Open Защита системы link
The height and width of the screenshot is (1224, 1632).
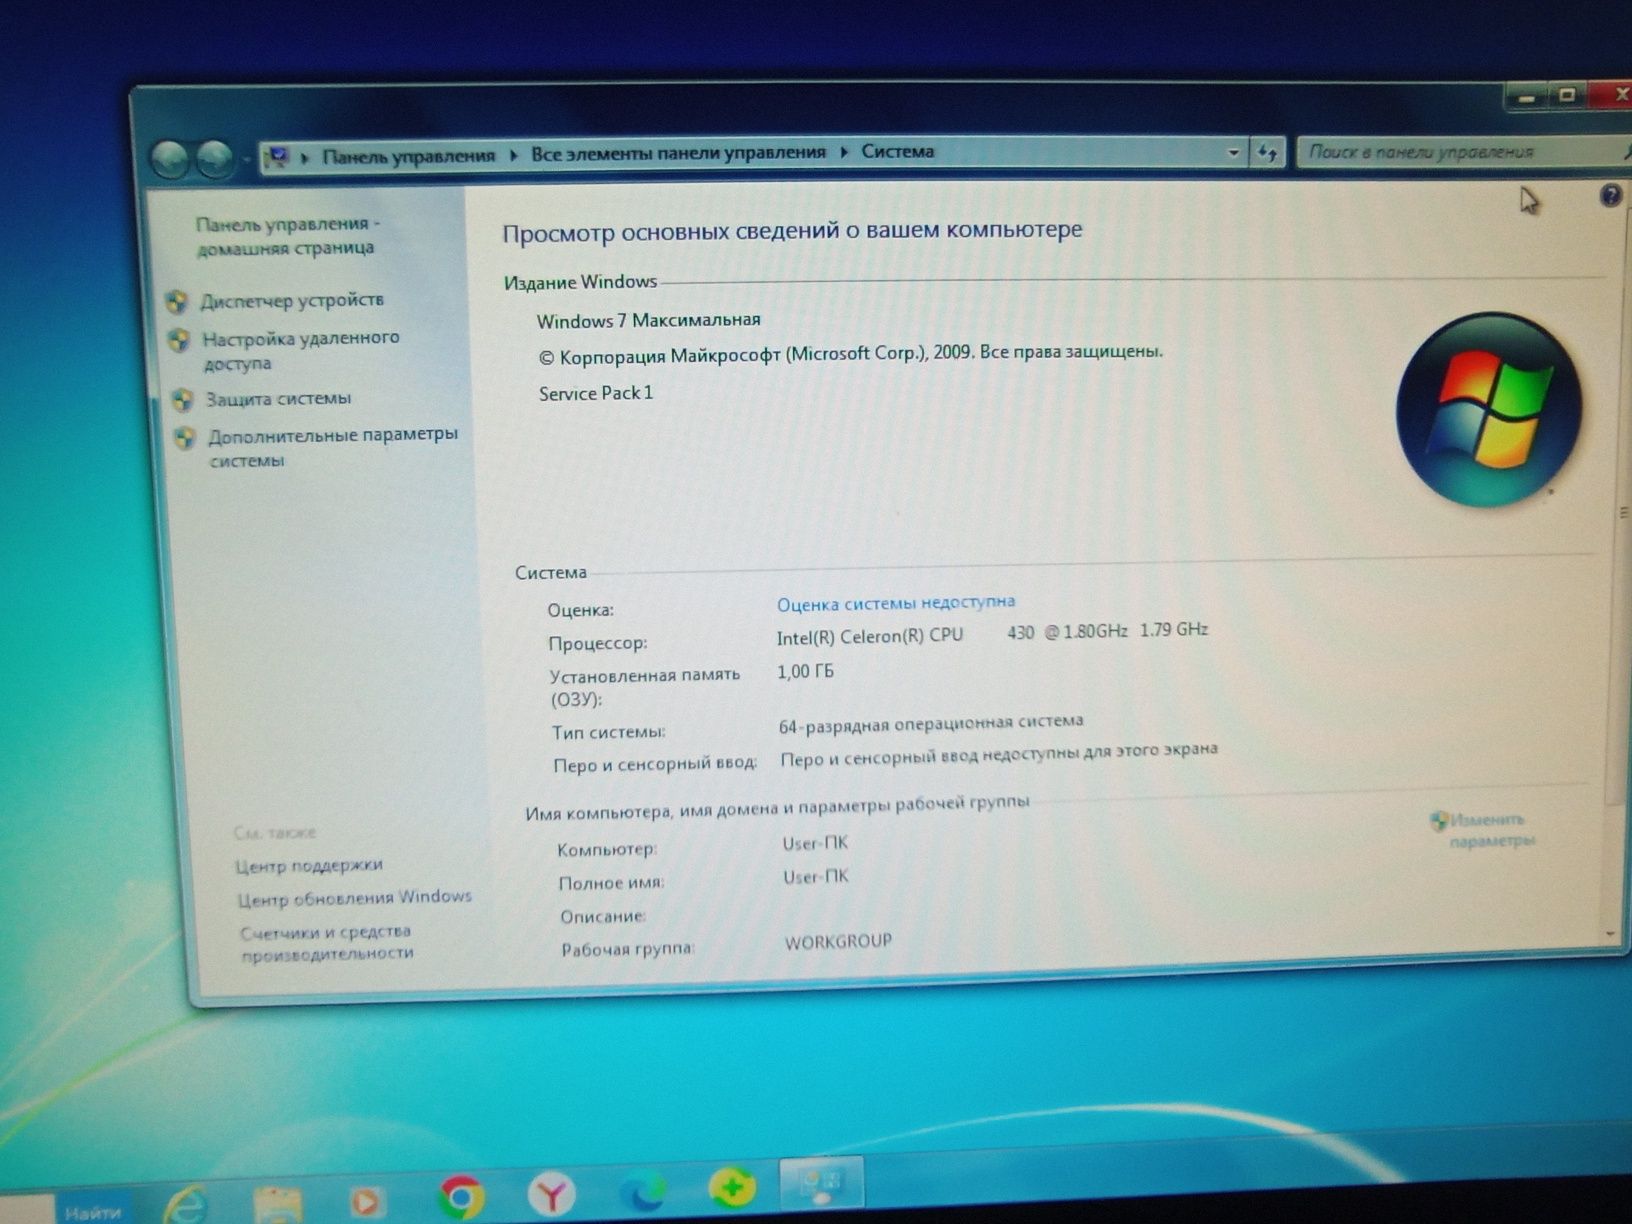tap(278, 398)
